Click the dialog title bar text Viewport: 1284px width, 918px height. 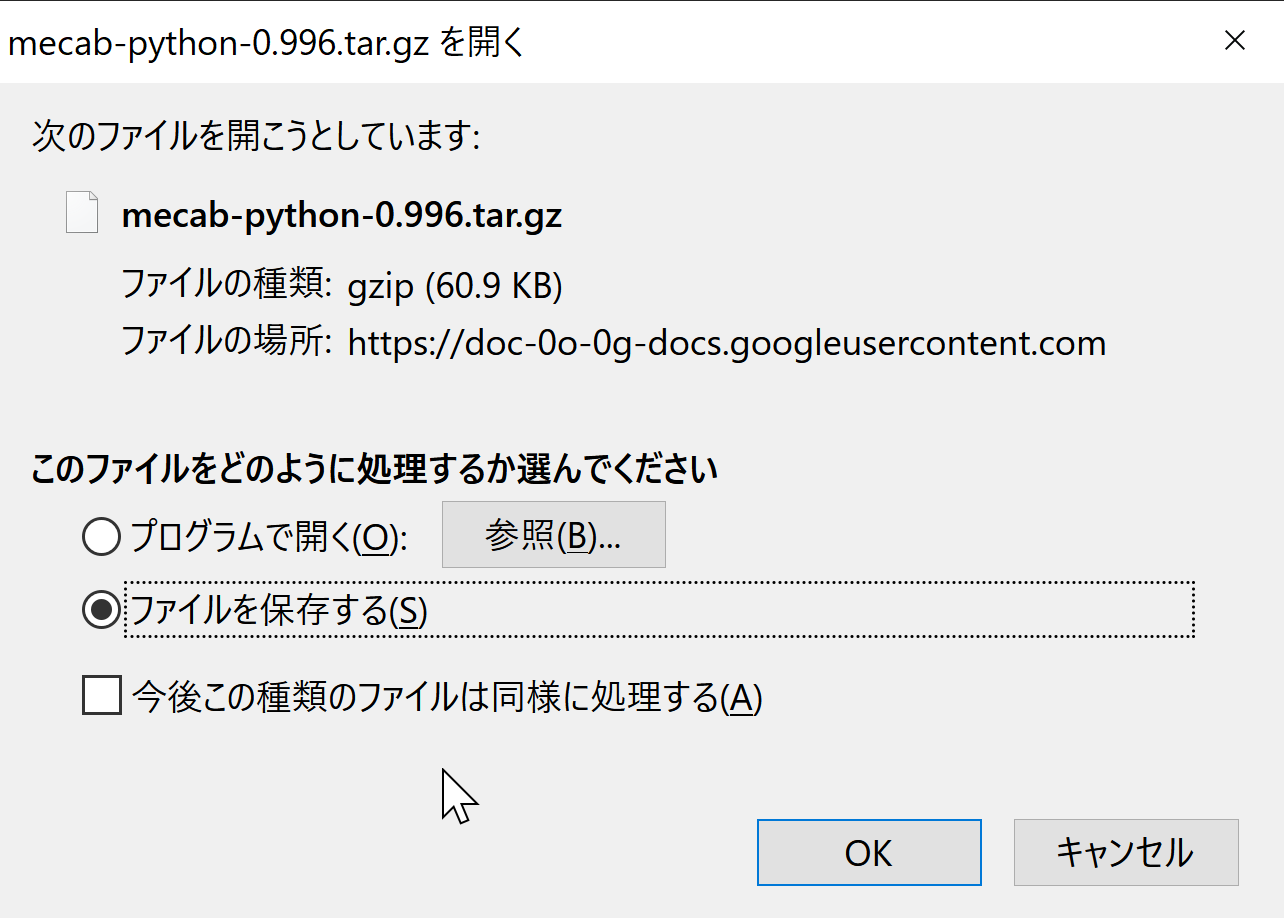[266, 43]
